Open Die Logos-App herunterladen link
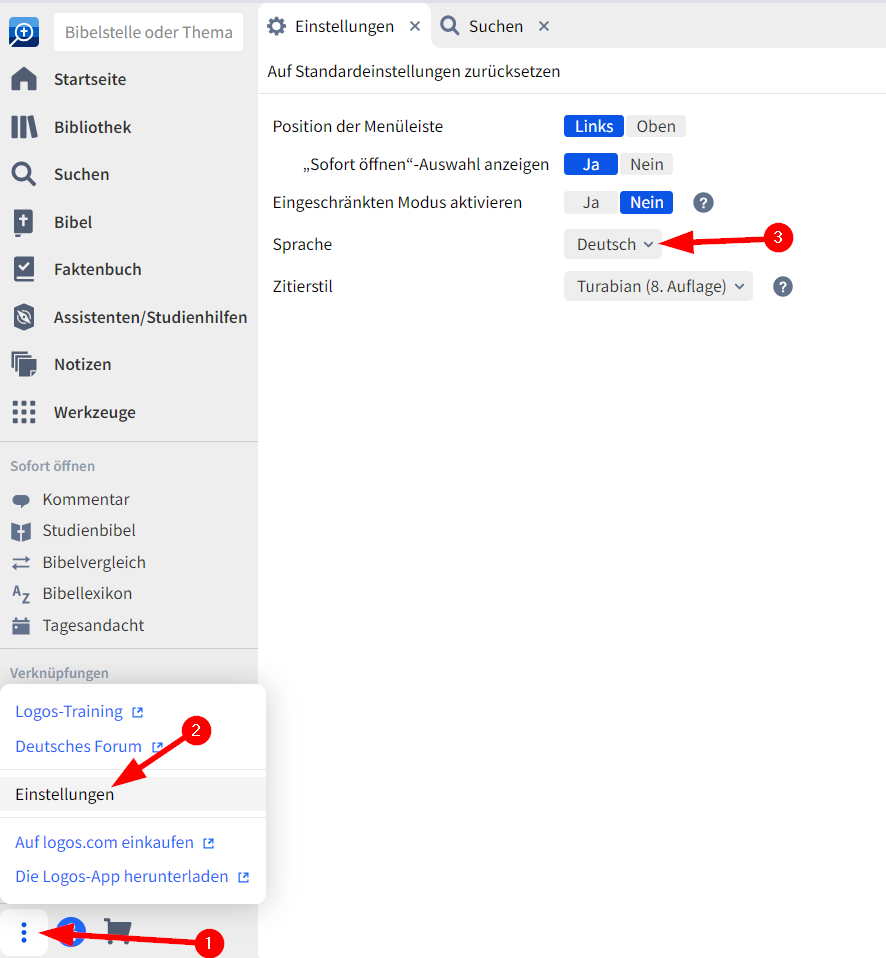Screen dimensions: 886x958 [122, 877]
